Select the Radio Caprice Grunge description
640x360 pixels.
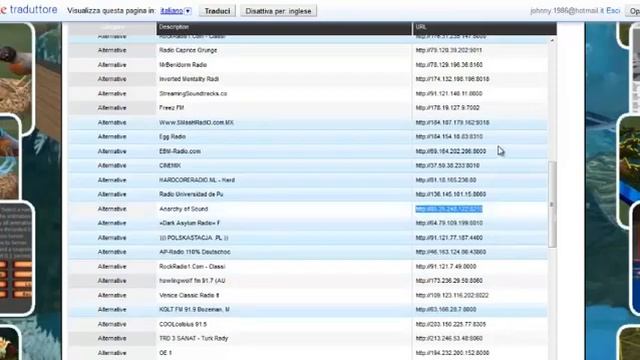pyautogui.click(x=188, y=50)
